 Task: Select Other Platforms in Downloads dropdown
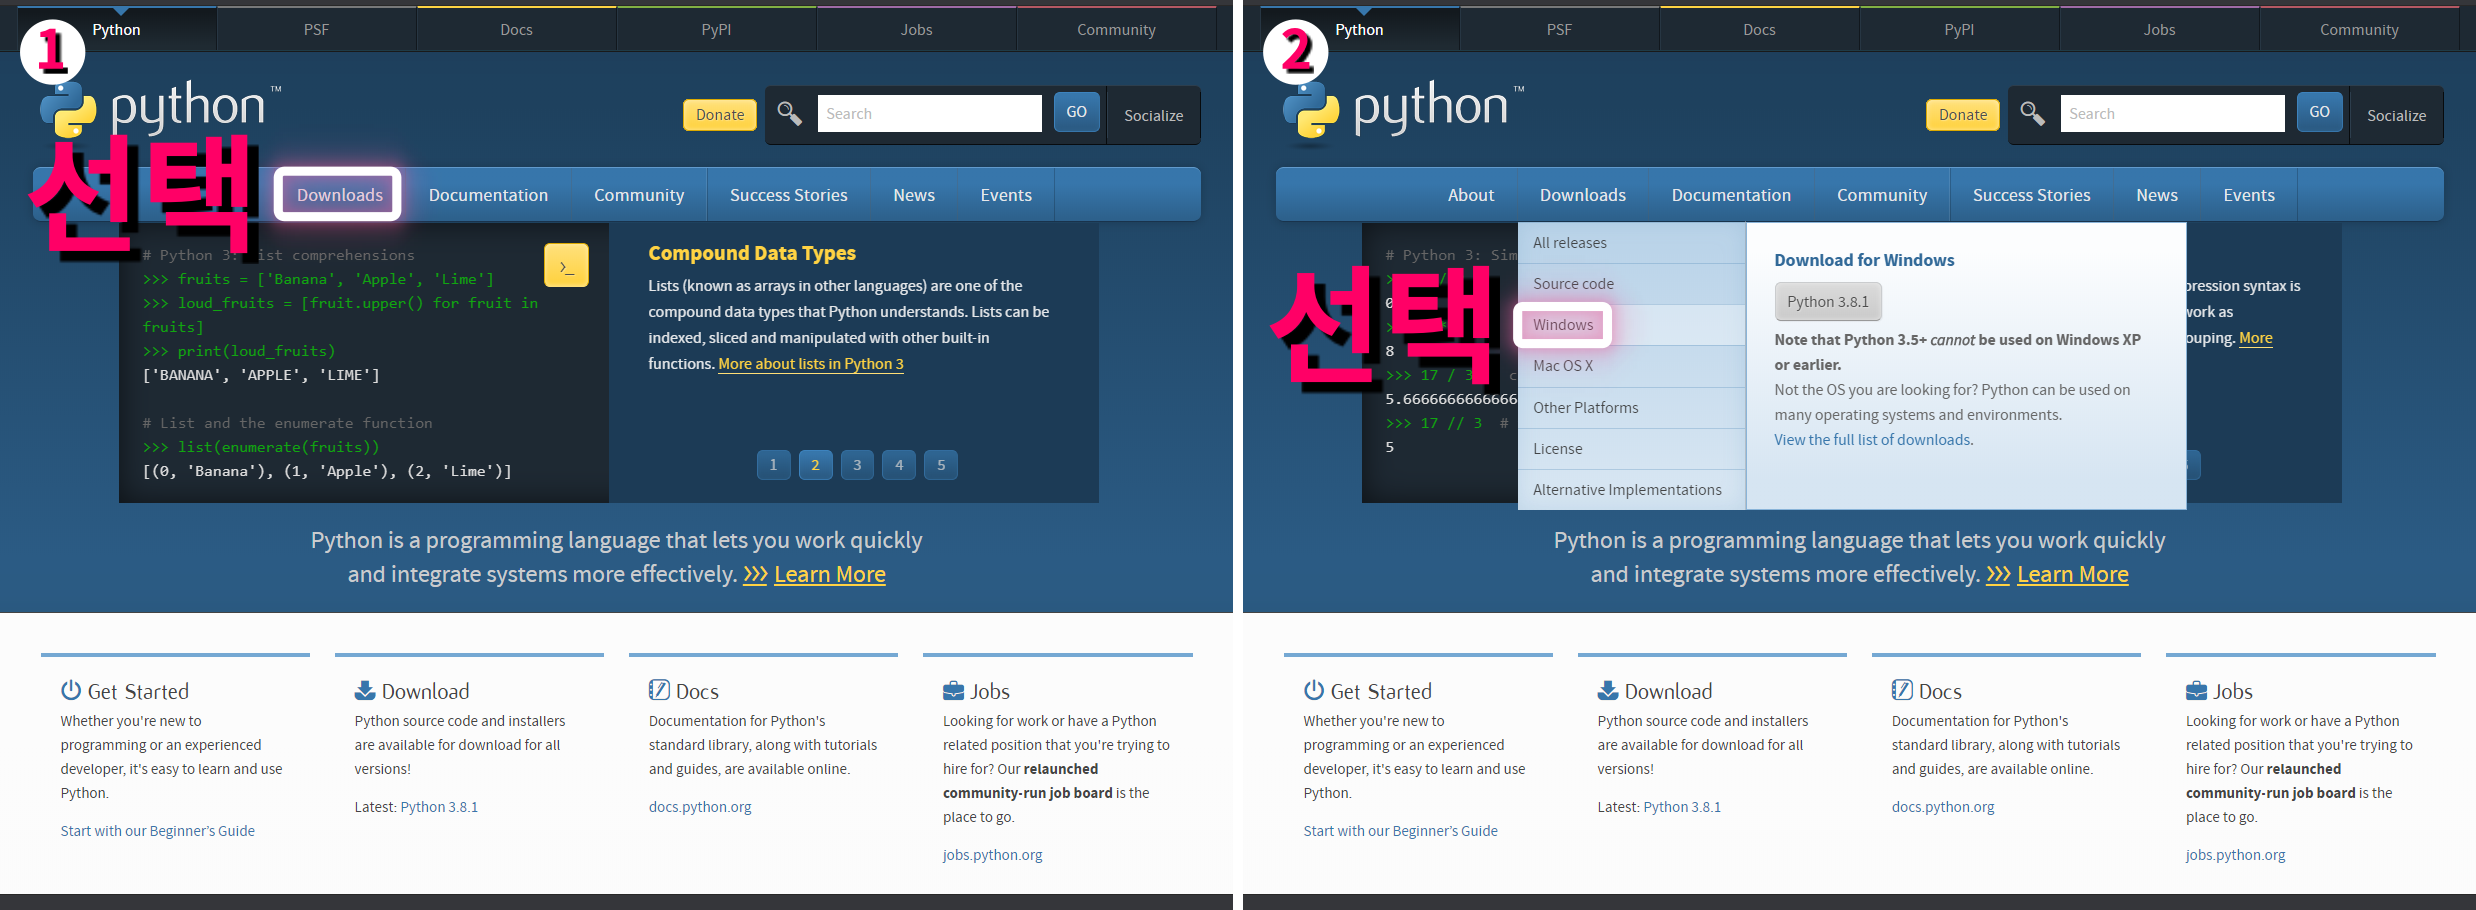pos(1632,408)
